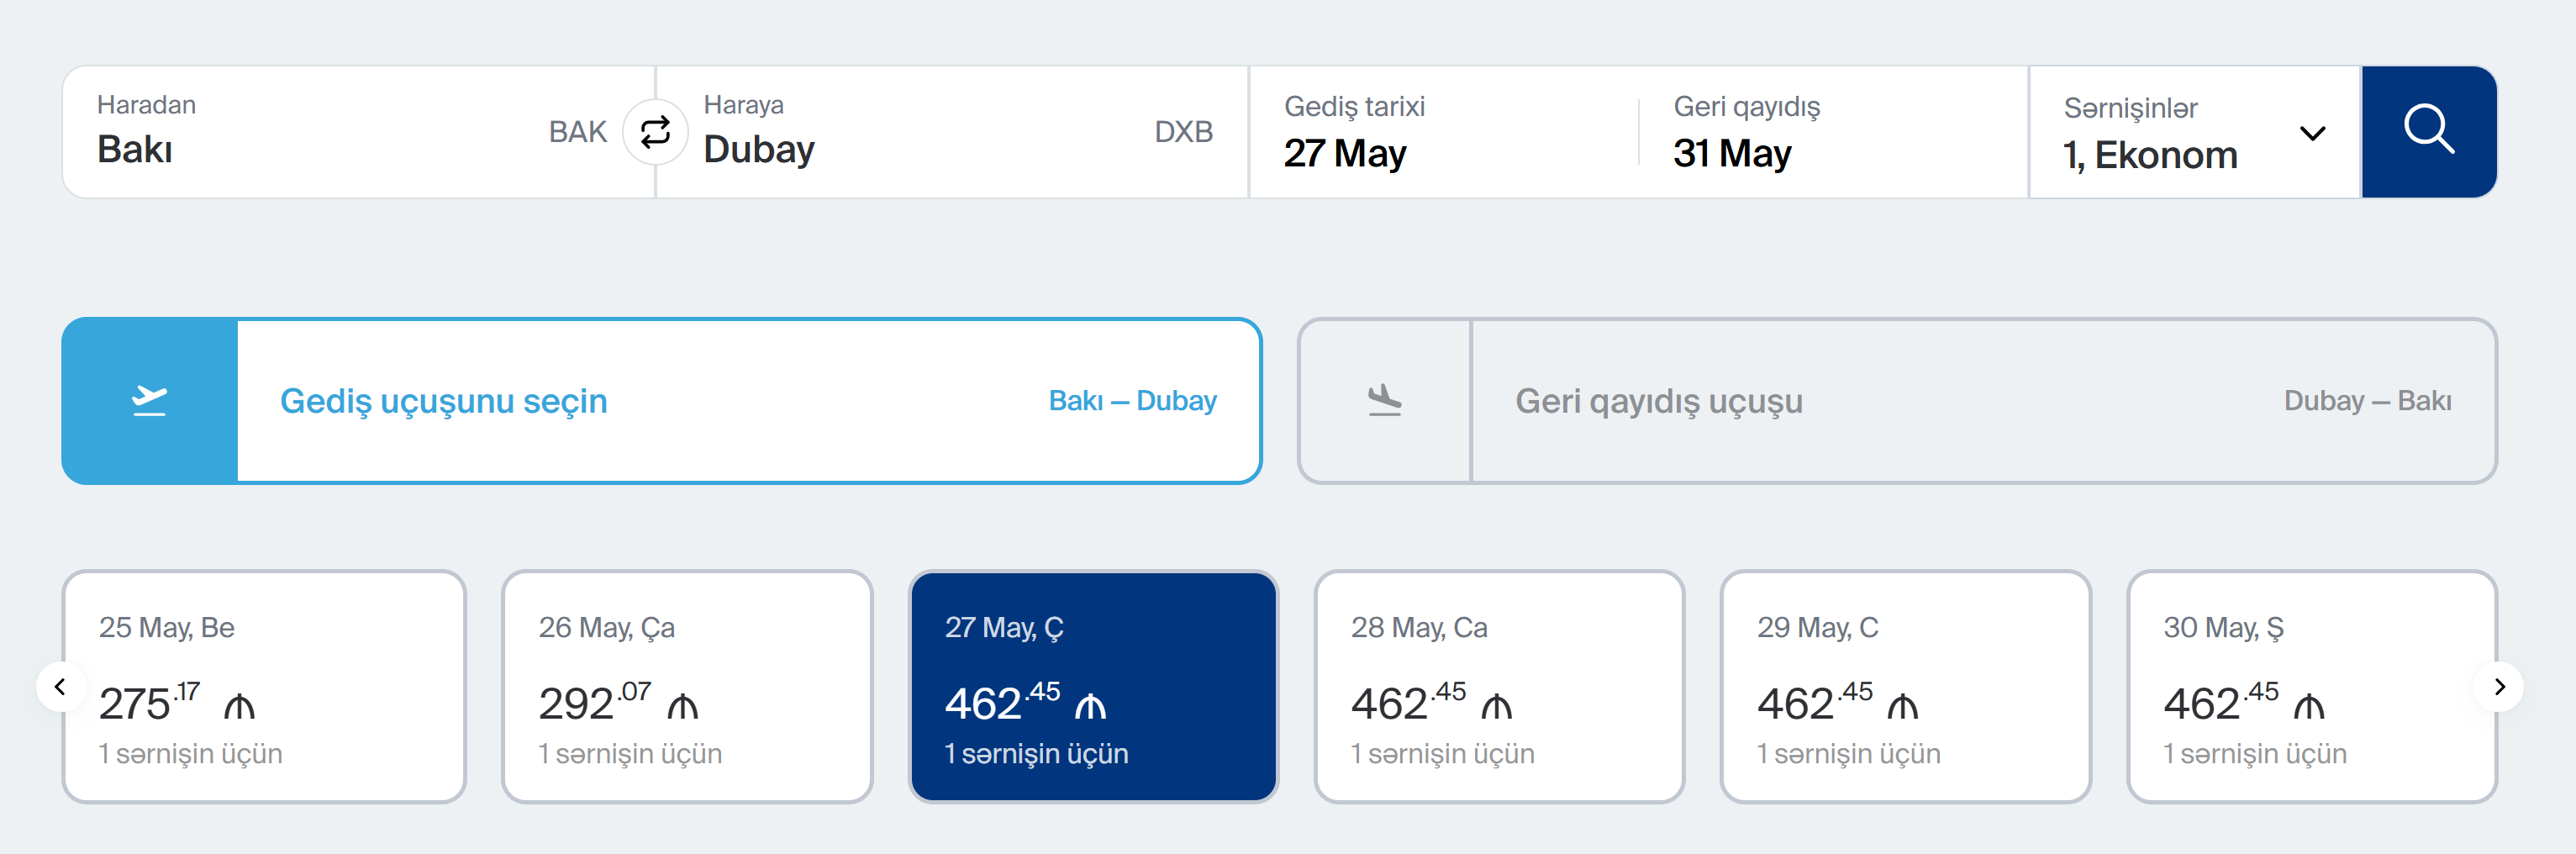This screenshot has height=854, width=2576.
Task: Choose the 25 May fare card
Action: point(264,687)
